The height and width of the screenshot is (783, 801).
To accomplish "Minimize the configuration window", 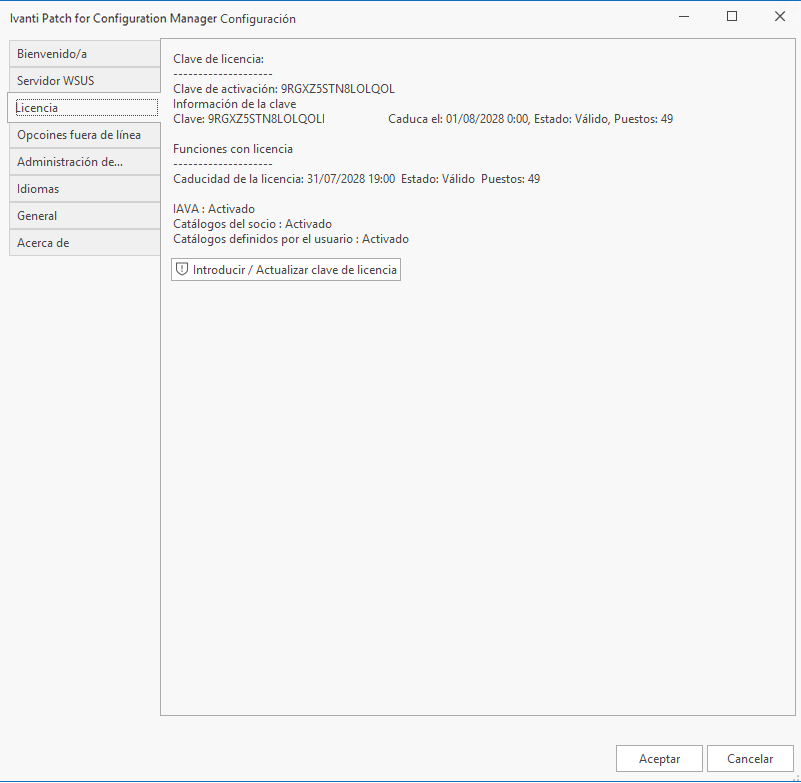I will (x=685, y=17).
